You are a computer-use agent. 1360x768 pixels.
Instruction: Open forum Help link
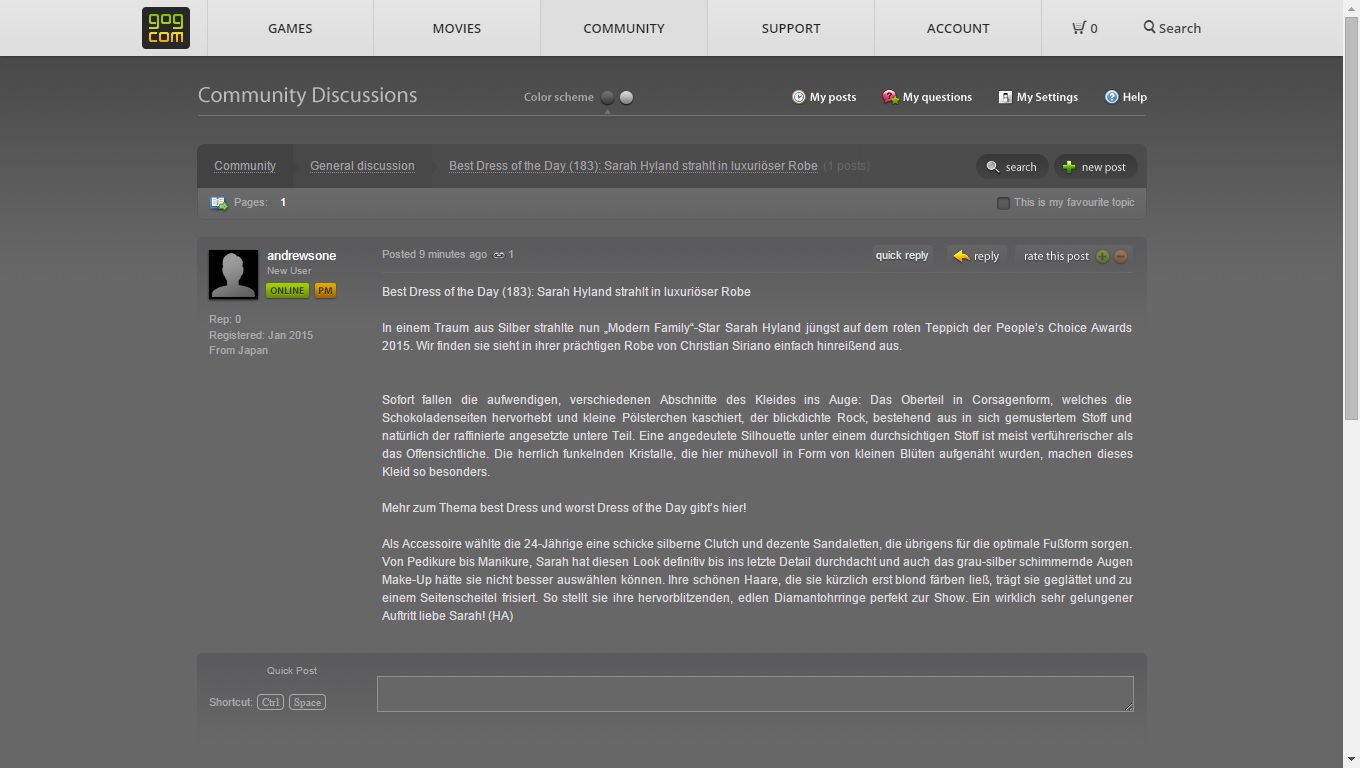1126,97
